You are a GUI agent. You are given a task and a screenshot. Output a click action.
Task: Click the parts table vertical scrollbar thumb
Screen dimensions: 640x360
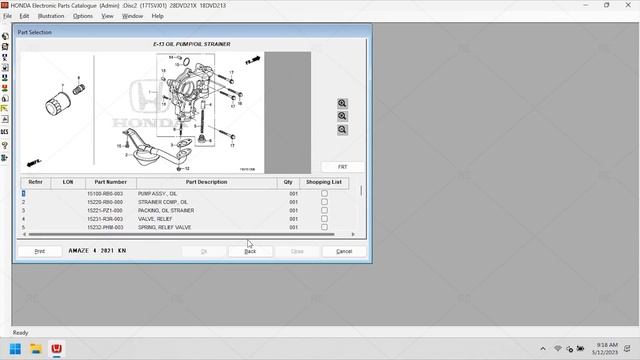pyautogui.click(x=361, y=191)
